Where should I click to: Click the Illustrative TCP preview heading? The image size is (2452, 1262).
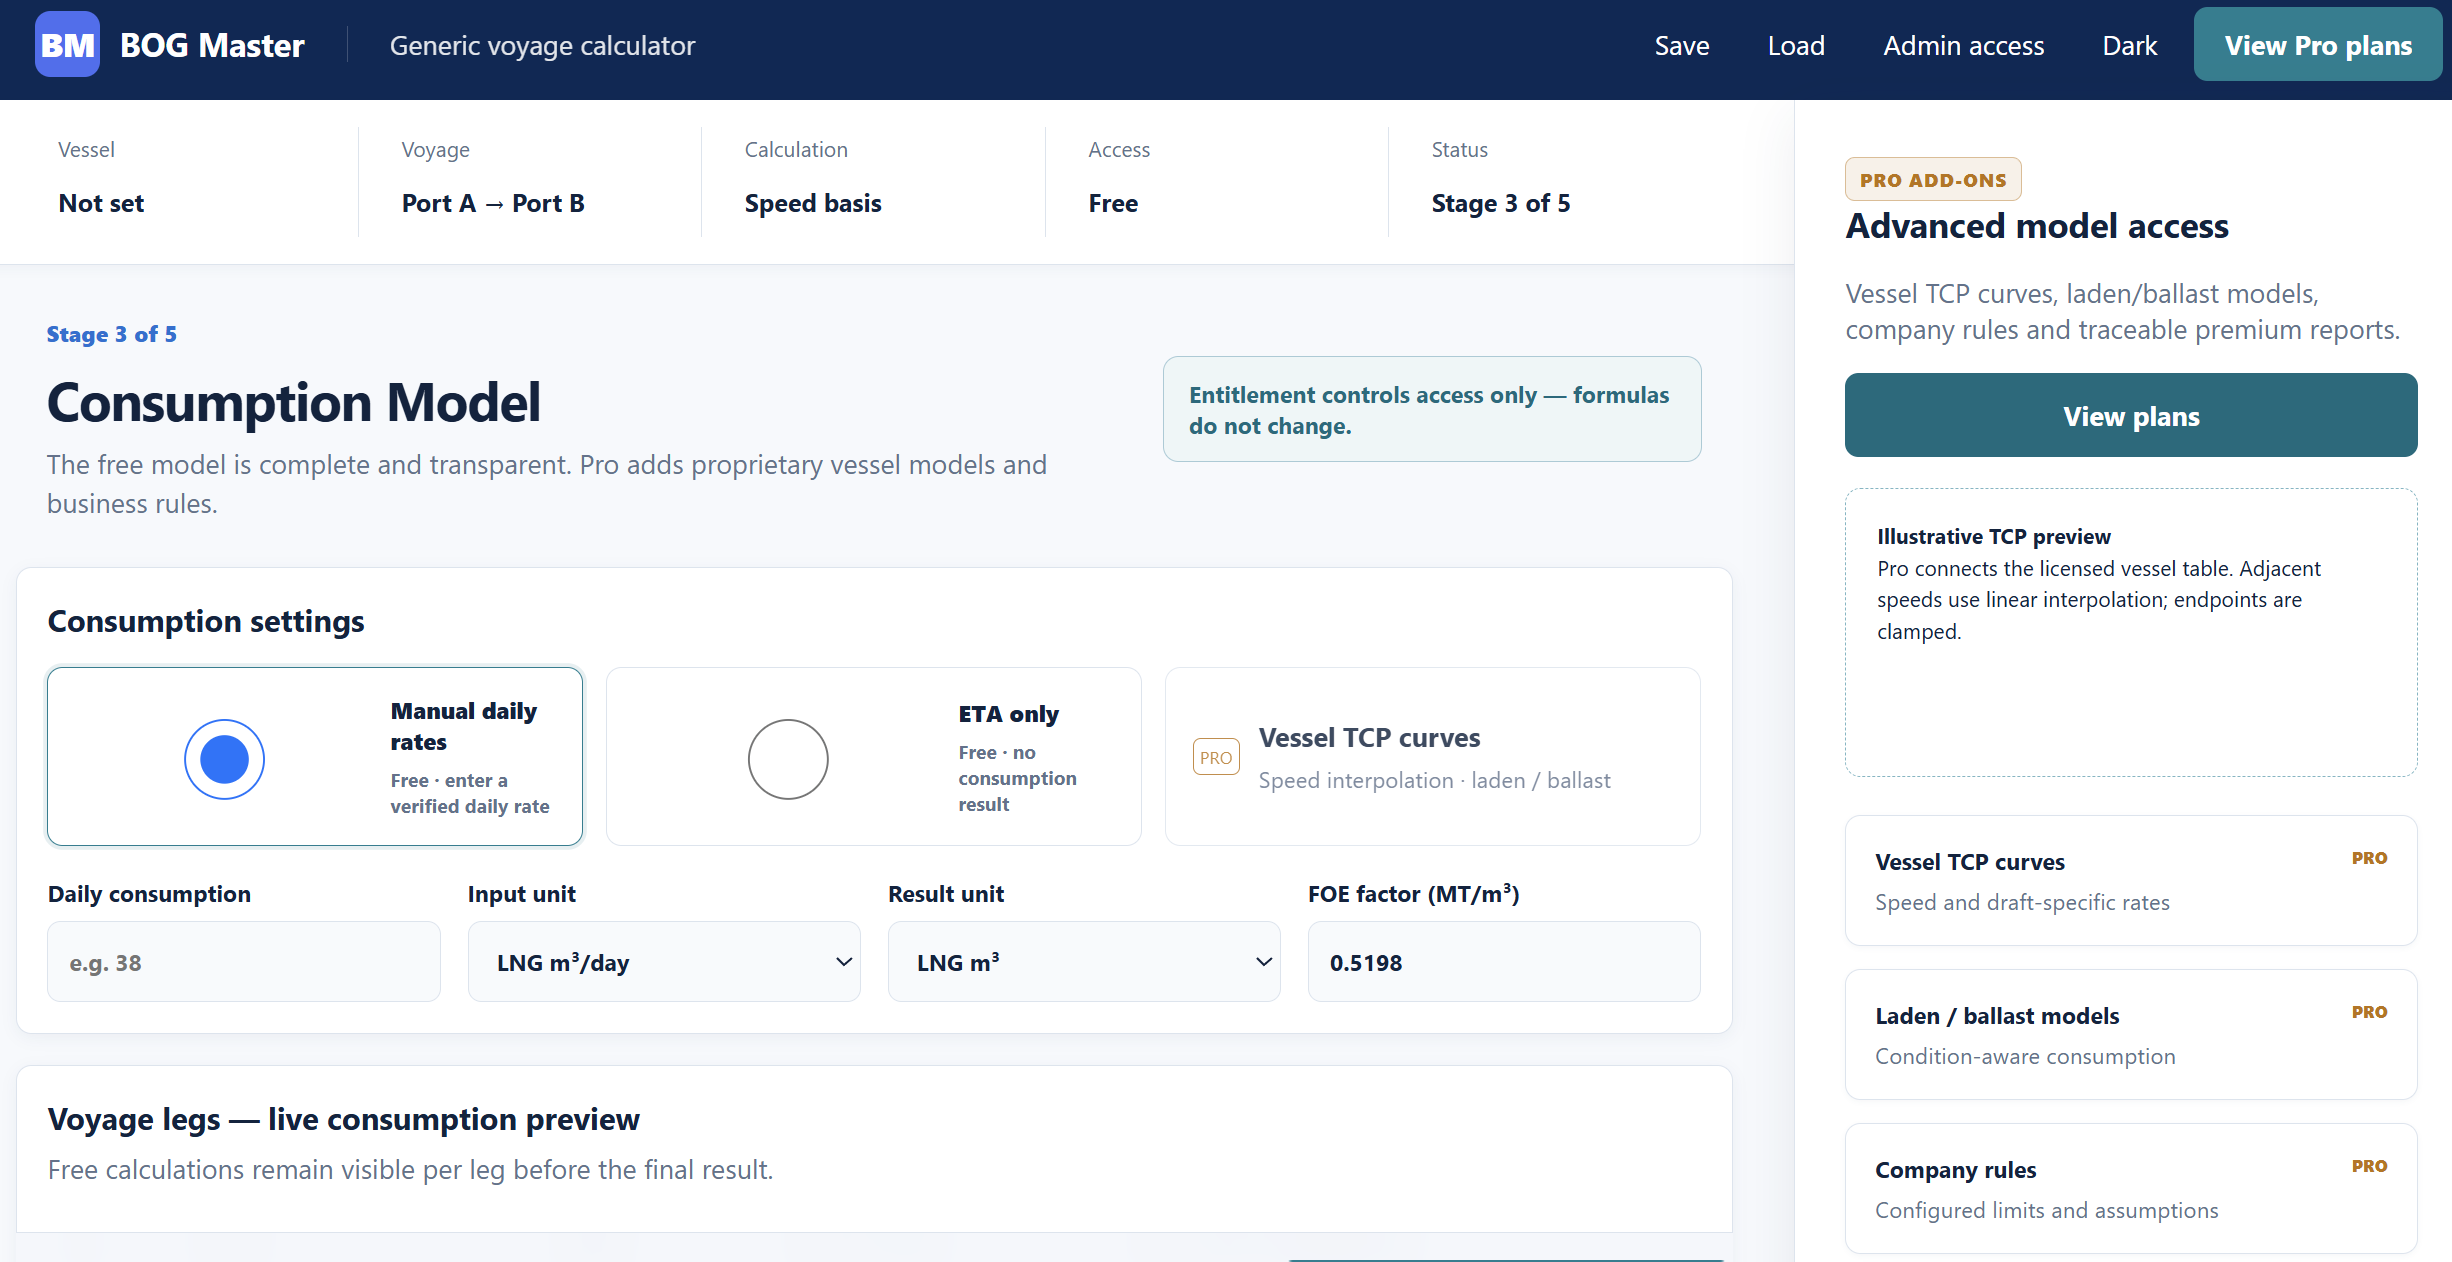[x=1994, y=536]
